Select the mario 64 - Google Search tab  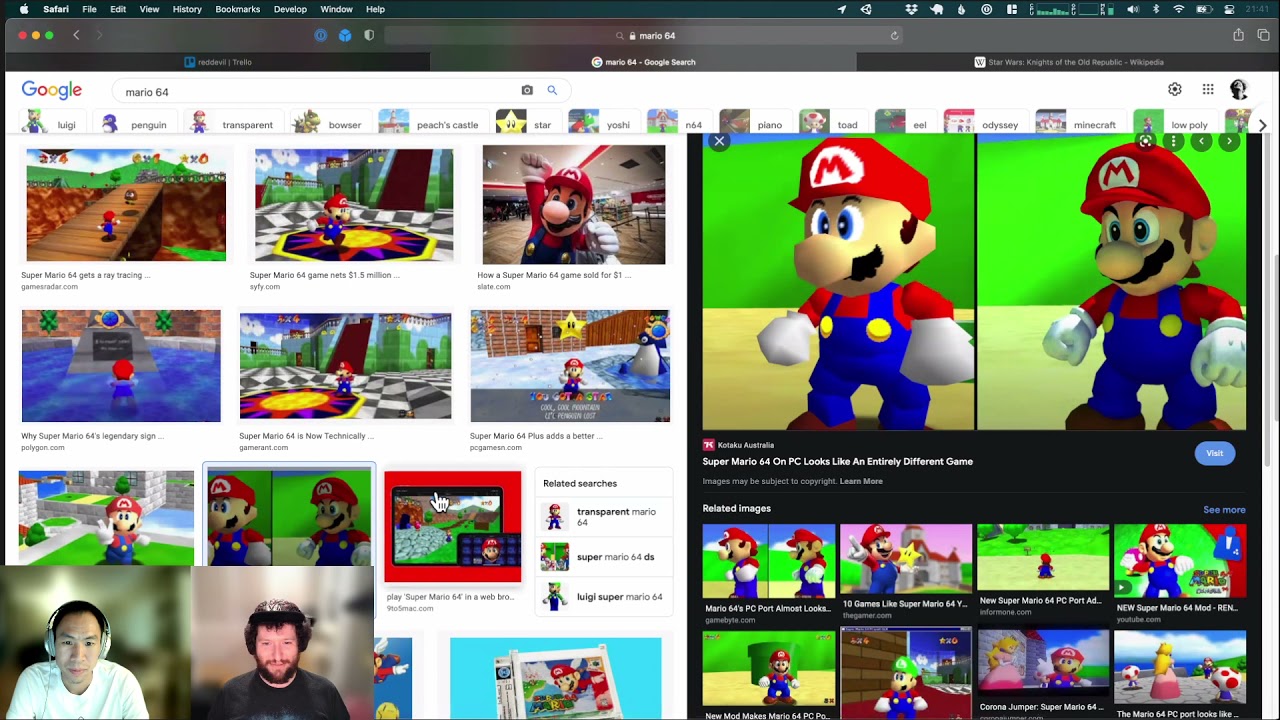tap(643, 62)
